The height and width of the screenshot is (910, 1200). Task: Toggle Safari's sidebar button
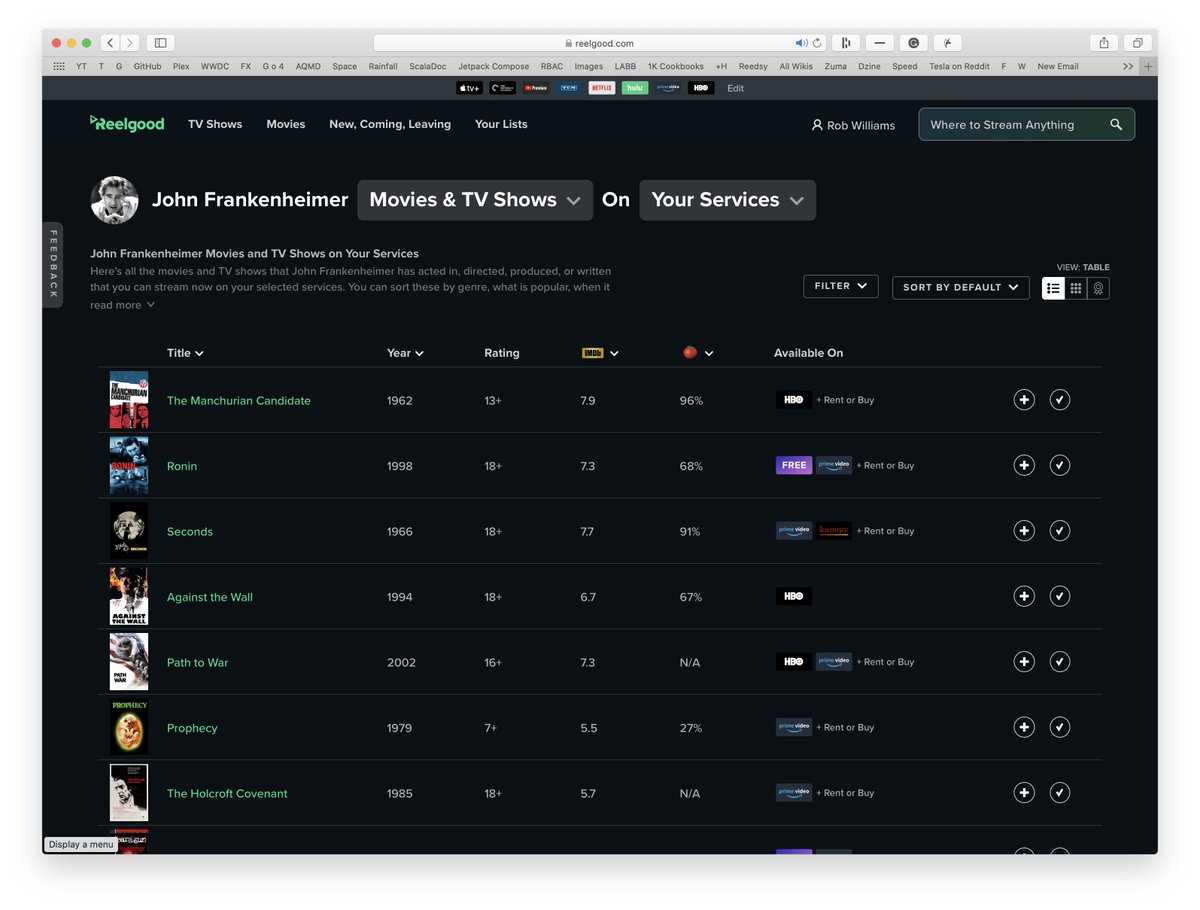coord(160,43)
